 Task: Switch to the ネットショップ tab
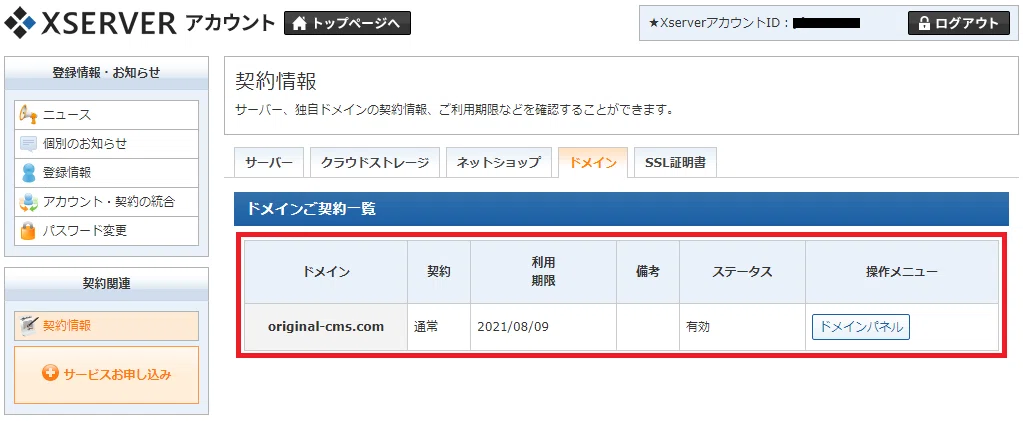pos(498,163)
